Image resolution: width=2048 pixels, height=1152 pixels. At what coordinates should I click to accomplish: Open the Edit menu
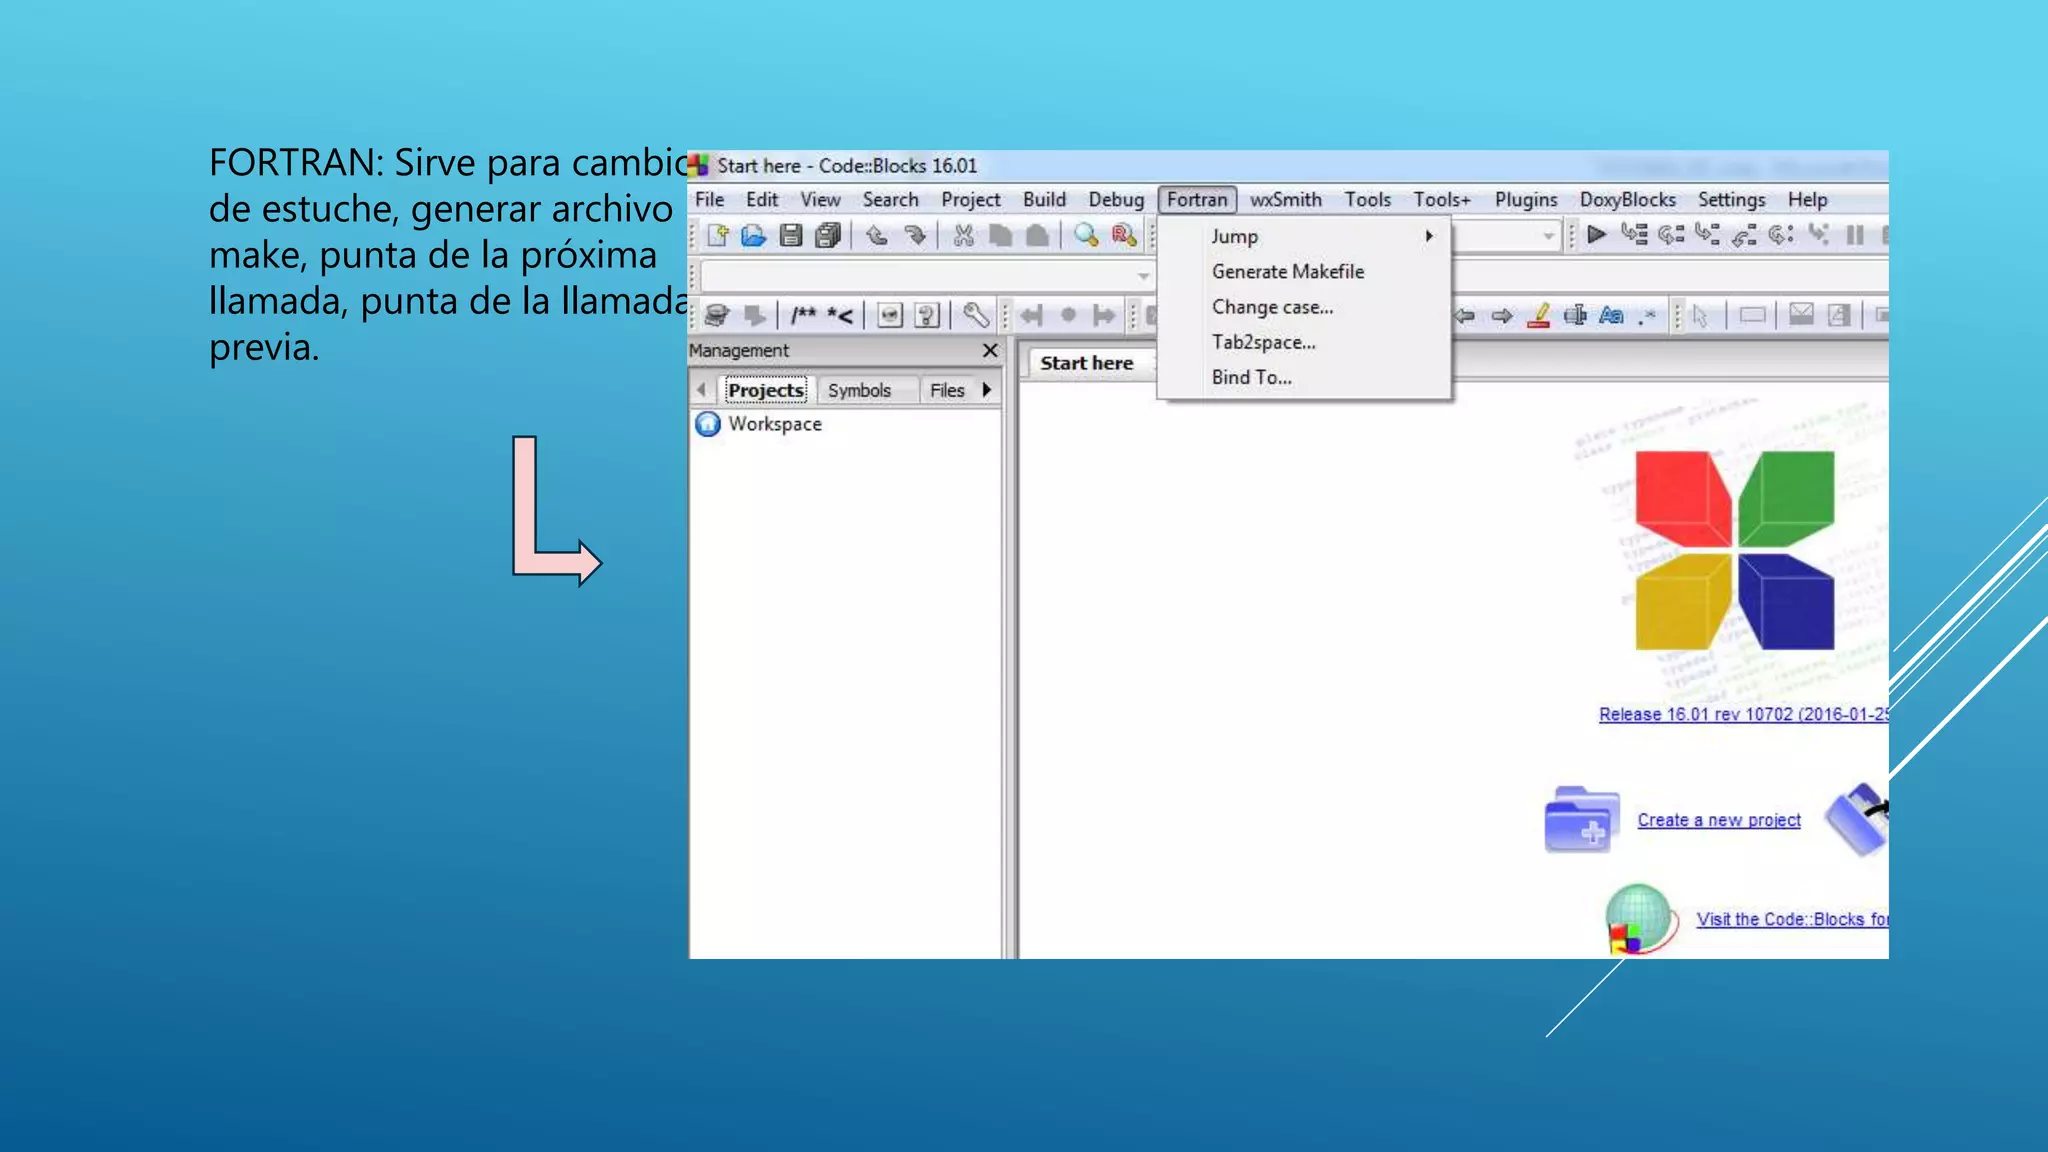pyautogui.click(x=762, y=199)
